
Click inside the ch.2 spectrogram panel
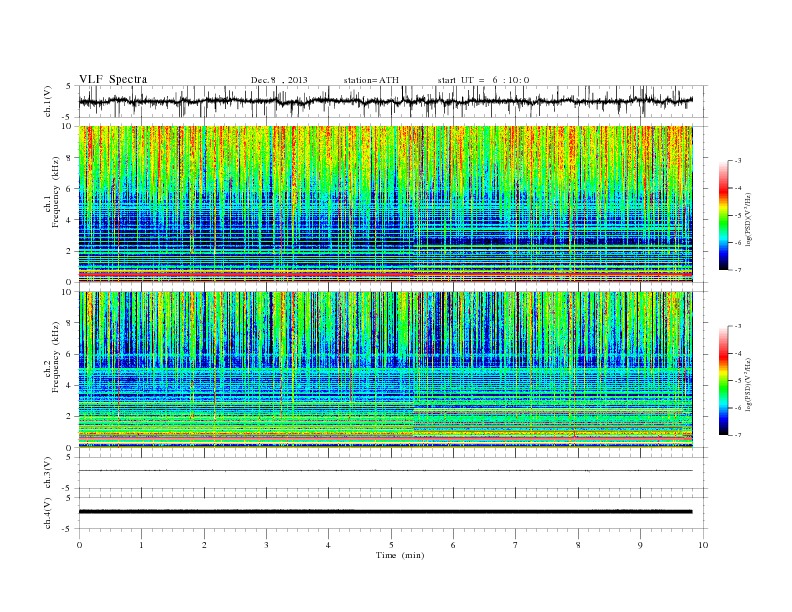[385, 370]
